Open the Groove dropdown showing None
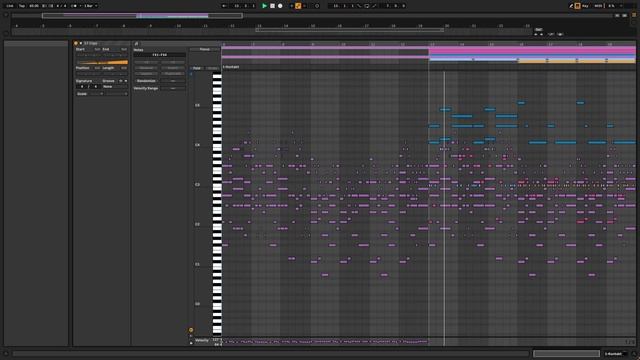Screen dimensions: 640x360 (x=115, y=87)
